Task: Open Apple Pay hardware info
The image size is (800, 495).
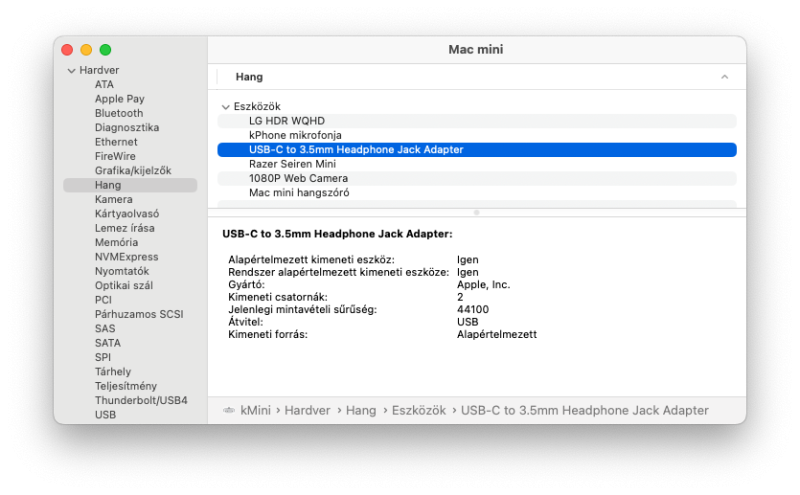Action: (x=119, y=99)
